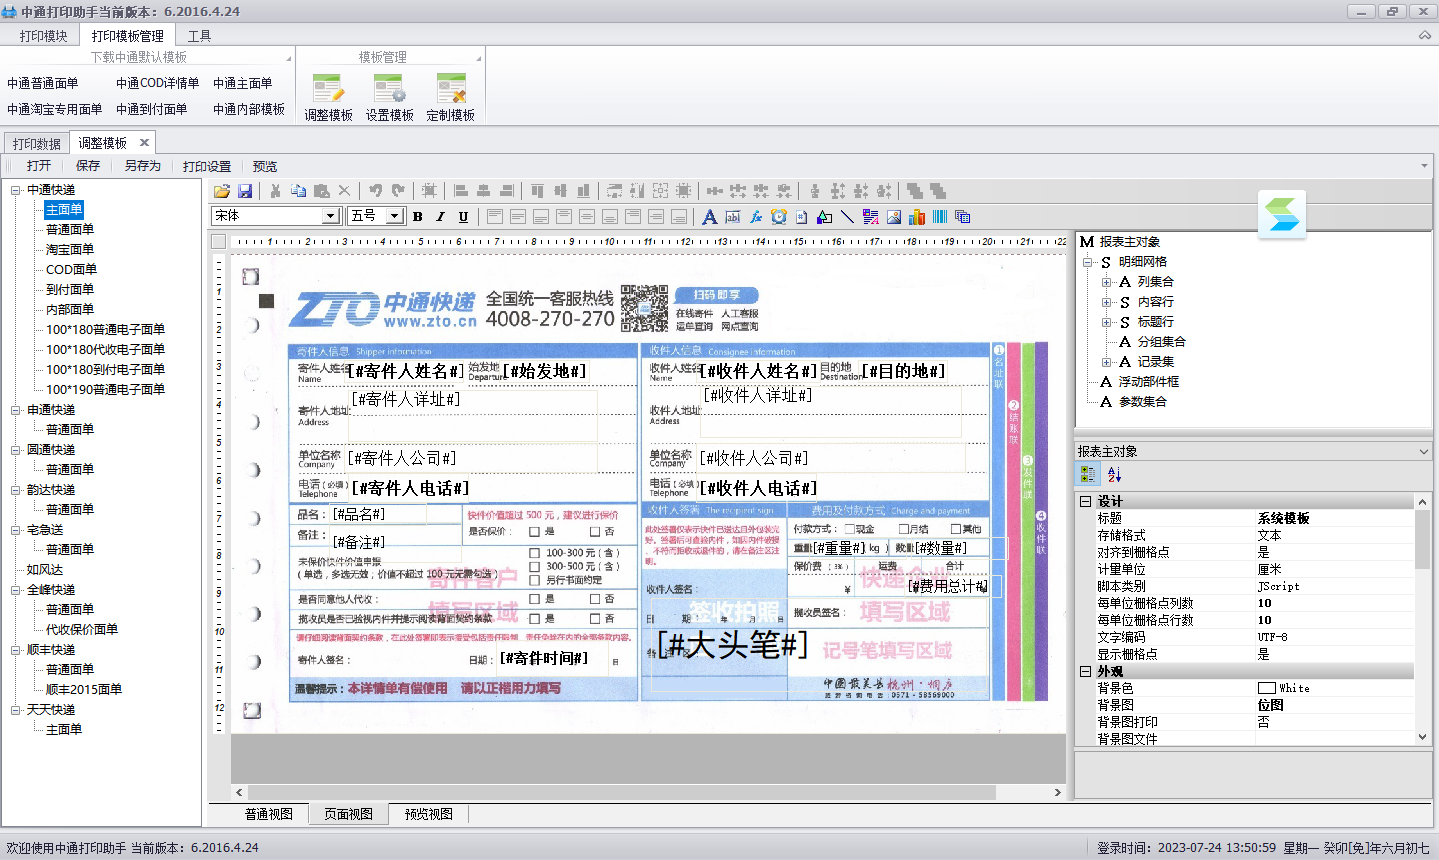Select the 浮动部件框 node
The height and width of the screenshot is (860, 1439).
coord(1148,382)
